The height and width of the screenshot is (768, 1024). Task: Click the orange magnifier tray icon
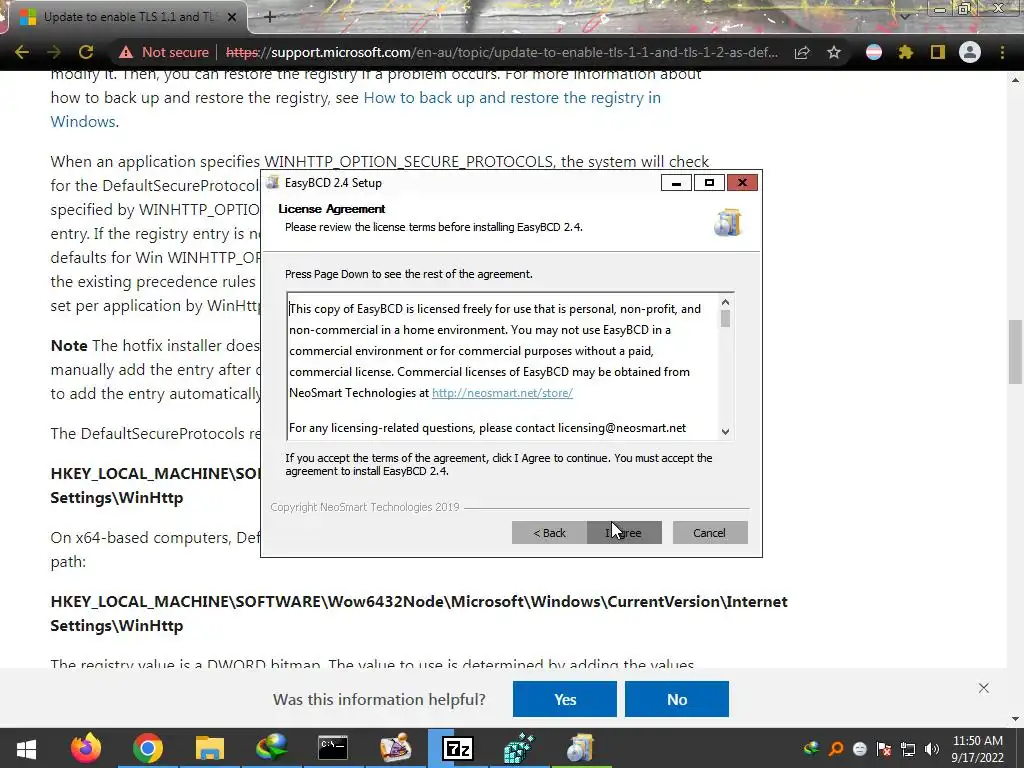pyautogui.click(x=836, y=749)
